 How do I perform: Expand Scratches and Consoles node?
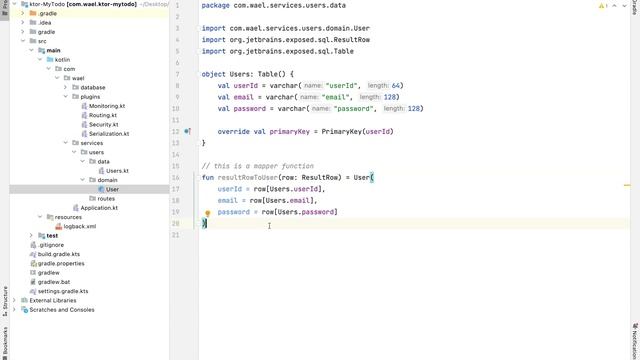(15, 310)
